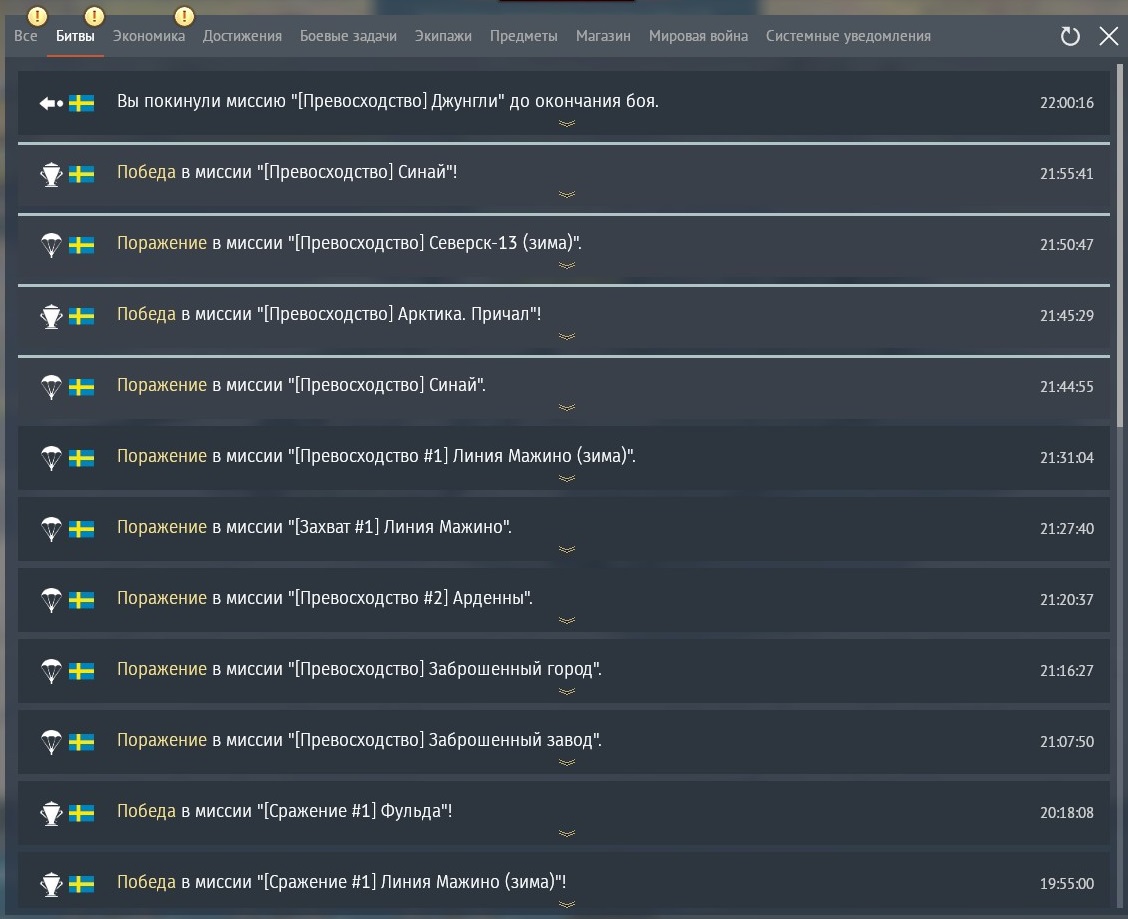1128x919 pixels.
Task: Click the Swedish flag on Арктика. Причал entry
Action: [81, 316]
